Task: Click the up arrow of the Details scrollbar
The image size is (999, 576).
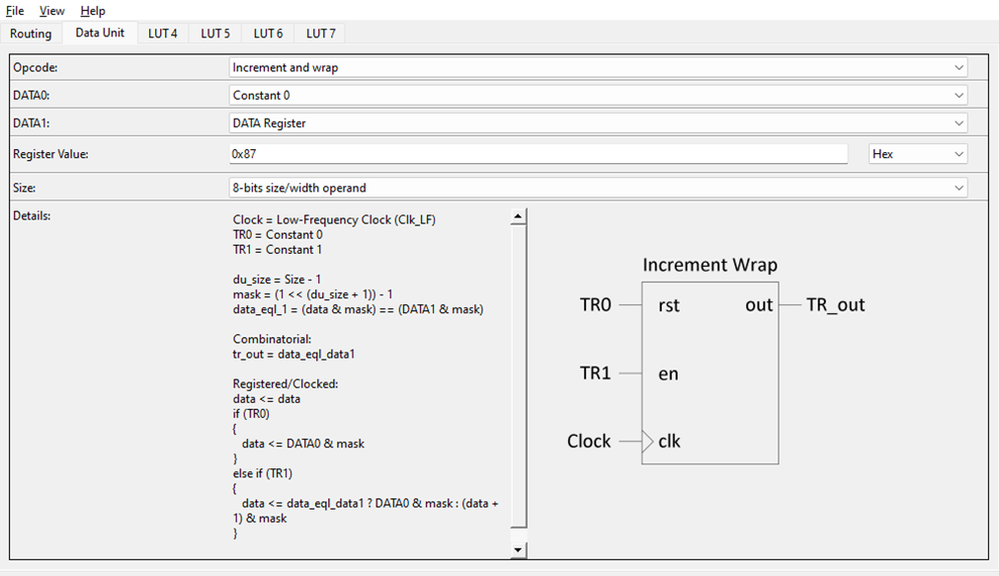Action: tap(517, 214)
